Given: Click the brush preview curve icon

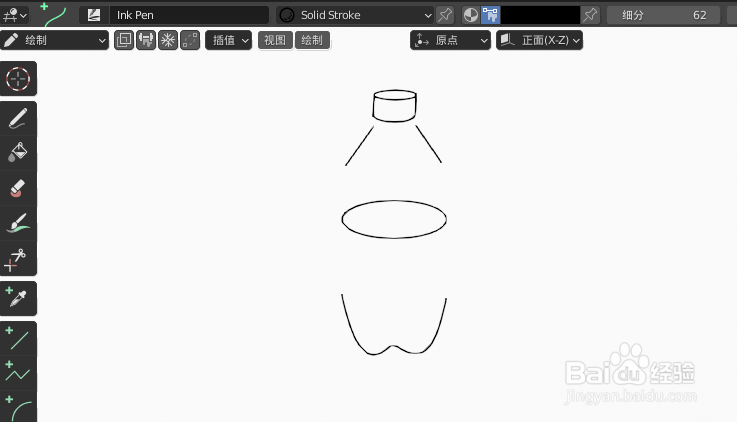Looking at the screenshot, I should [55, 15].
